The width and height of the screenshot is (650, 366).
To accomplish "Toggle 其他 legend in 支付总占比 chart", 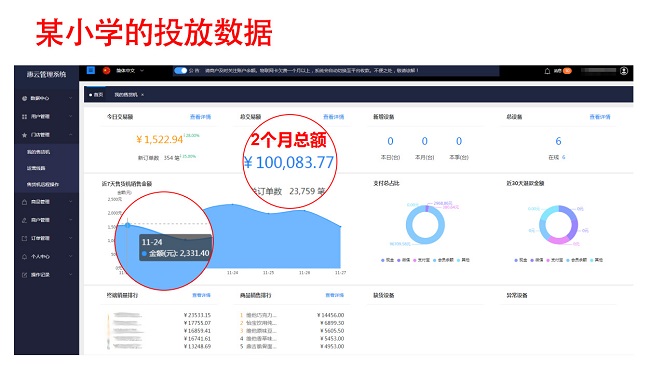I will click(463, 260).
